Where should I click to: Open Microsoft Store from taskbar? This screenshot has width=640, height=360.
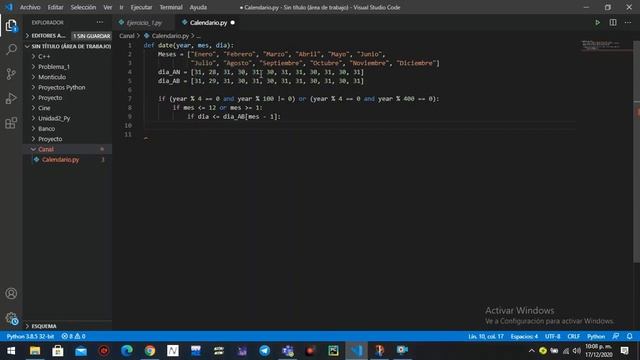(58, 351)
